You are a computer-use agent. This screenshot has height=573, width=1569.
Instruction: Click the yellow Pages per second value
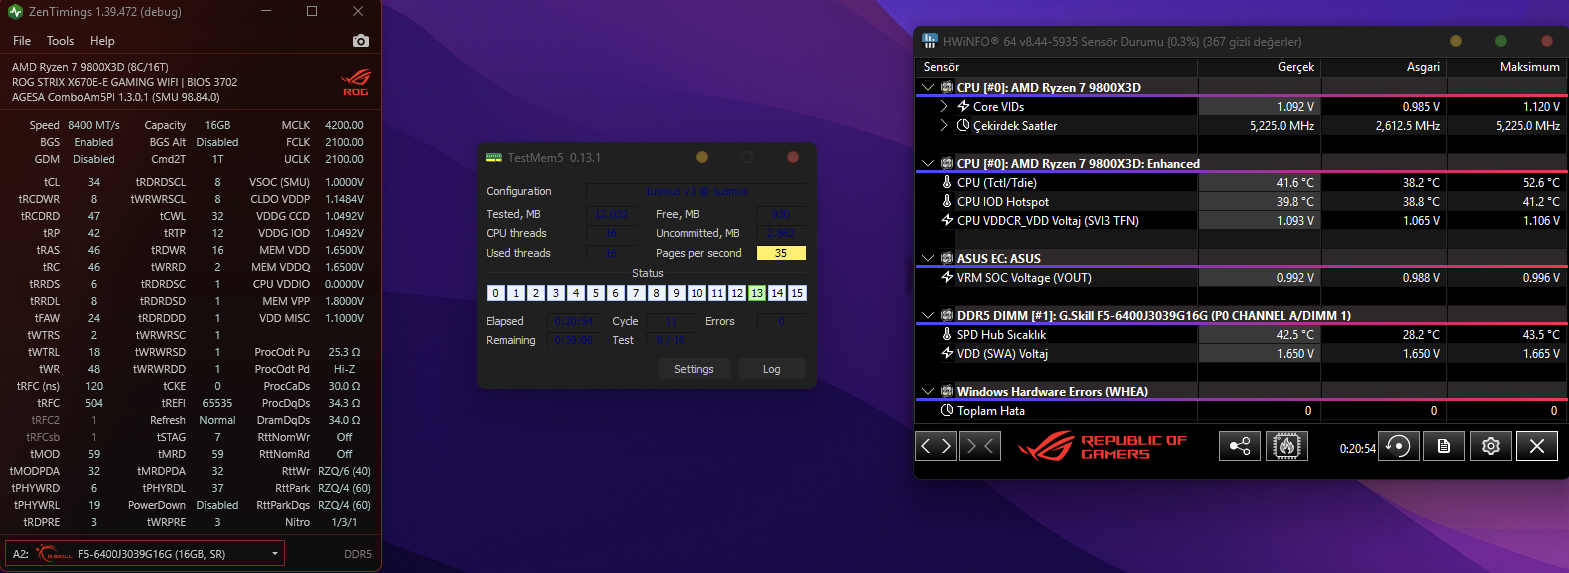(781, 253)
